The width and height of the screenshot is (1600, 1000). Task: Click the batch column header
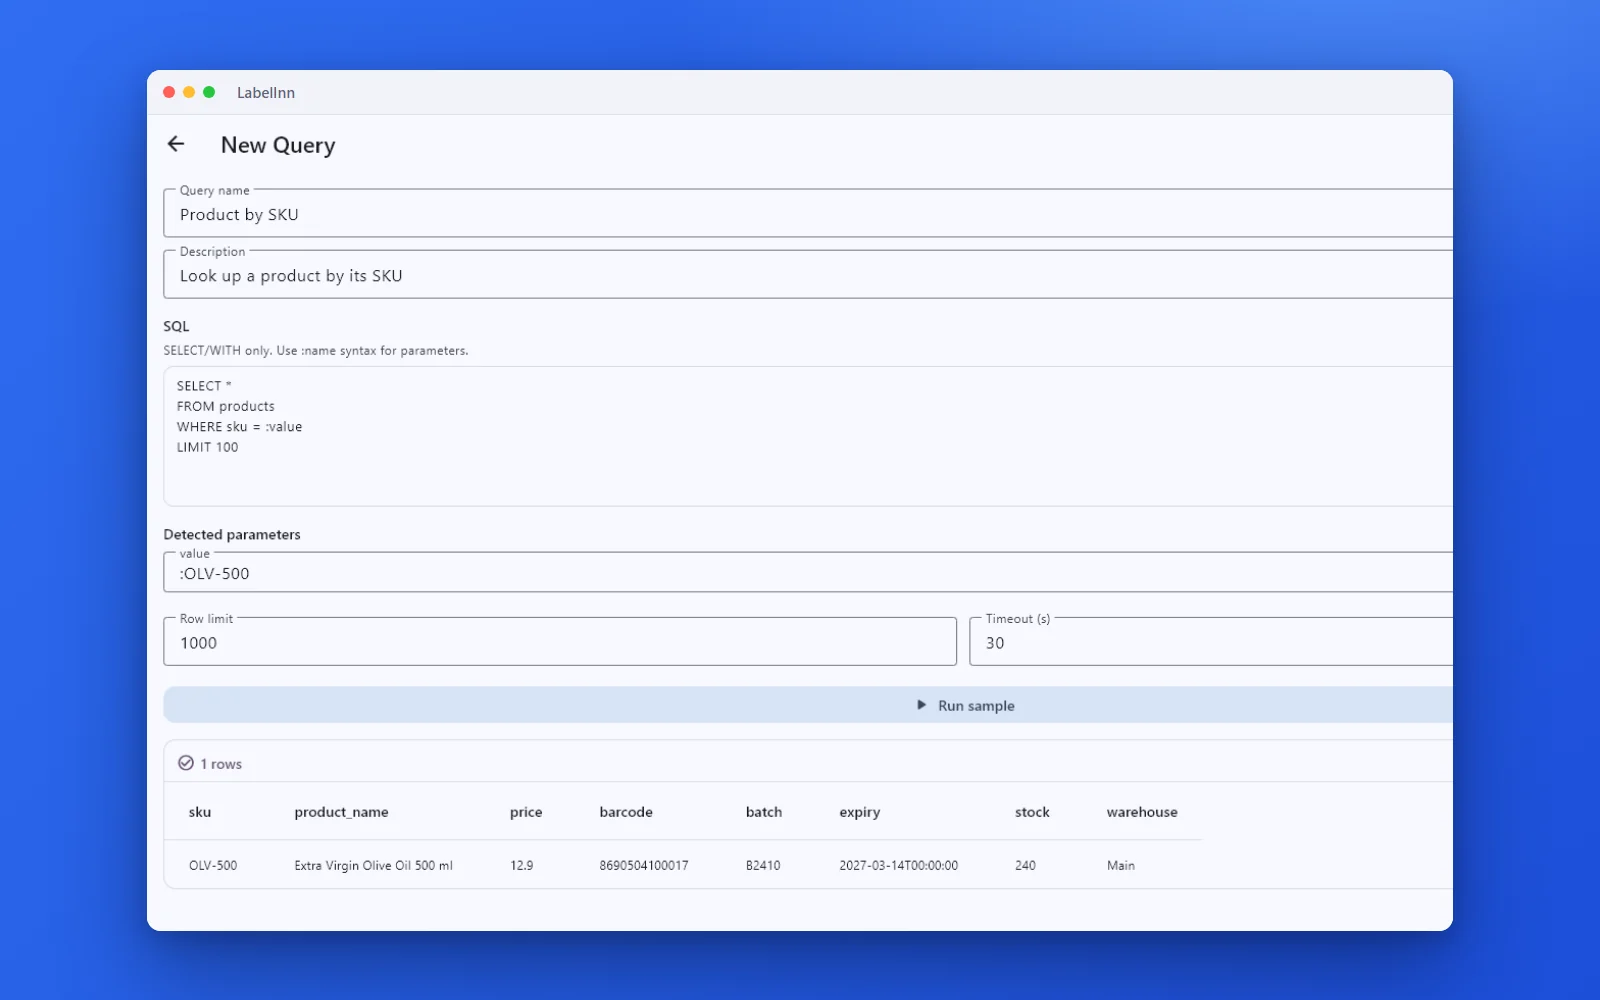click(764, 812)
